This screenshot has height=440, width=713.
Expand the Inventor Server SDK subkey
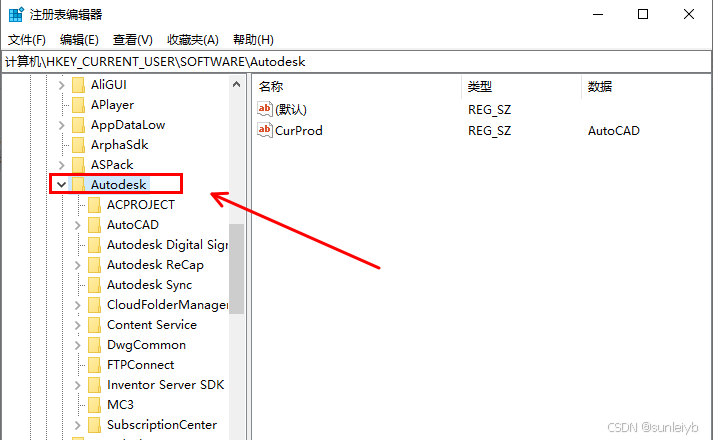(x=77, y=385)
